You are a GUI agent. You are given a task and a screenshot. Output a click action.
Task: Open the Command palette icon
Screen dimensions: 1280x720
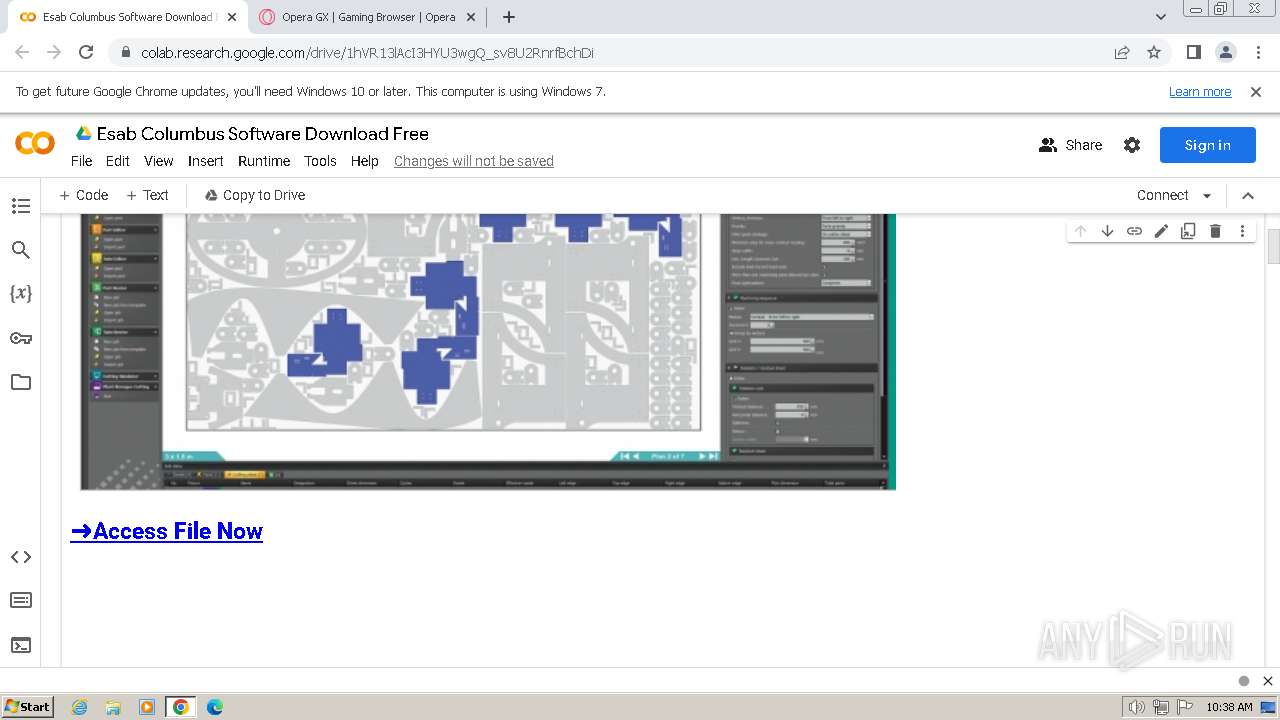21,600
